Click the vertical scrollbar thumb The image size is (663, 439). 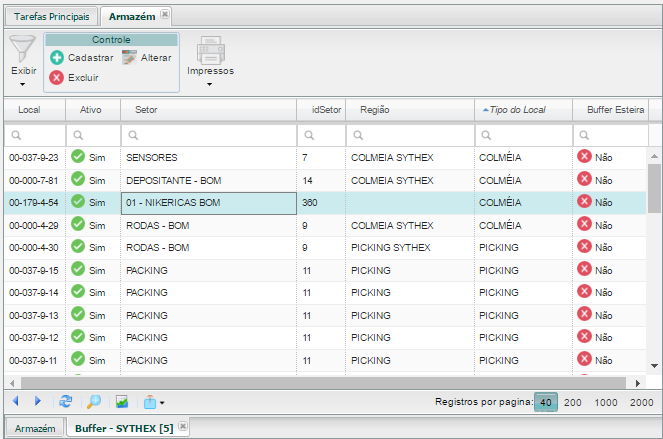click(x=654, y=188)
